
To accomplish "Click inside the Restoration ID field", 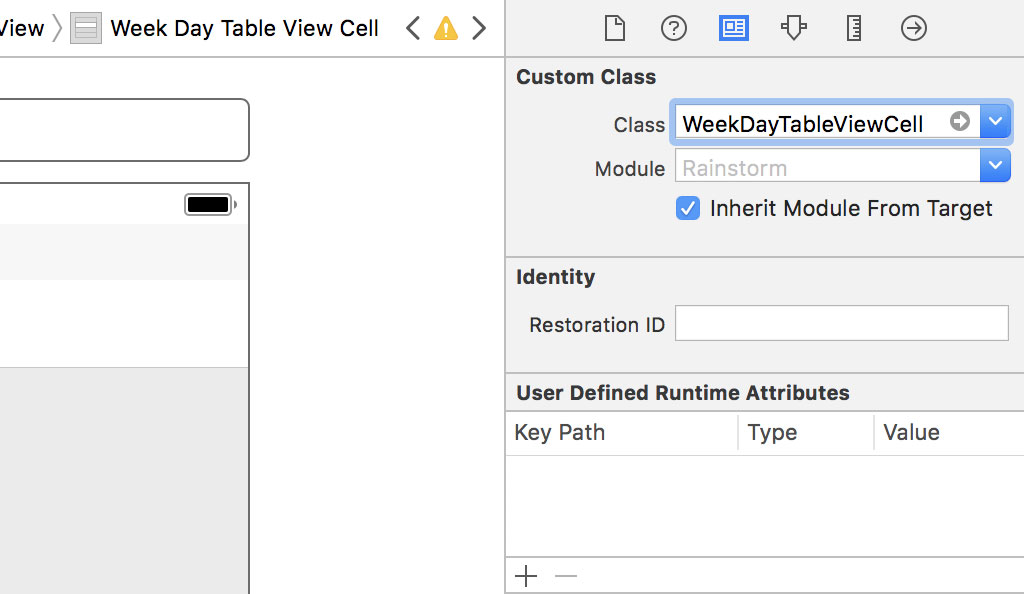I will [x=841, y=323].
